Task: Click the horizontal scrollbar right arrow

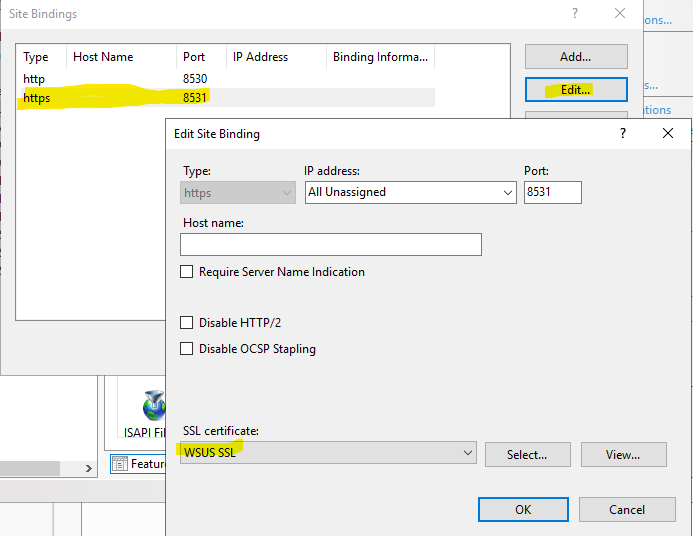Action: 88,466
